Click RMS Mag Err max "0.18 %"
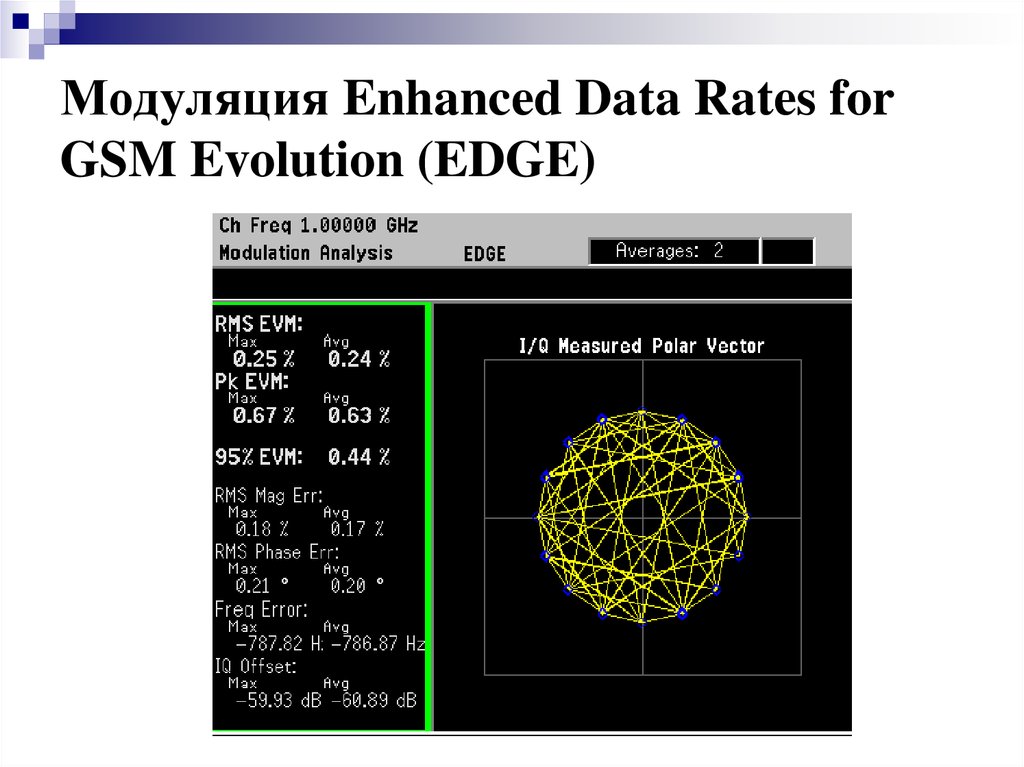The height and width of the screenshot is (767, 1024). pyautogui.click(x=262, y=529)
